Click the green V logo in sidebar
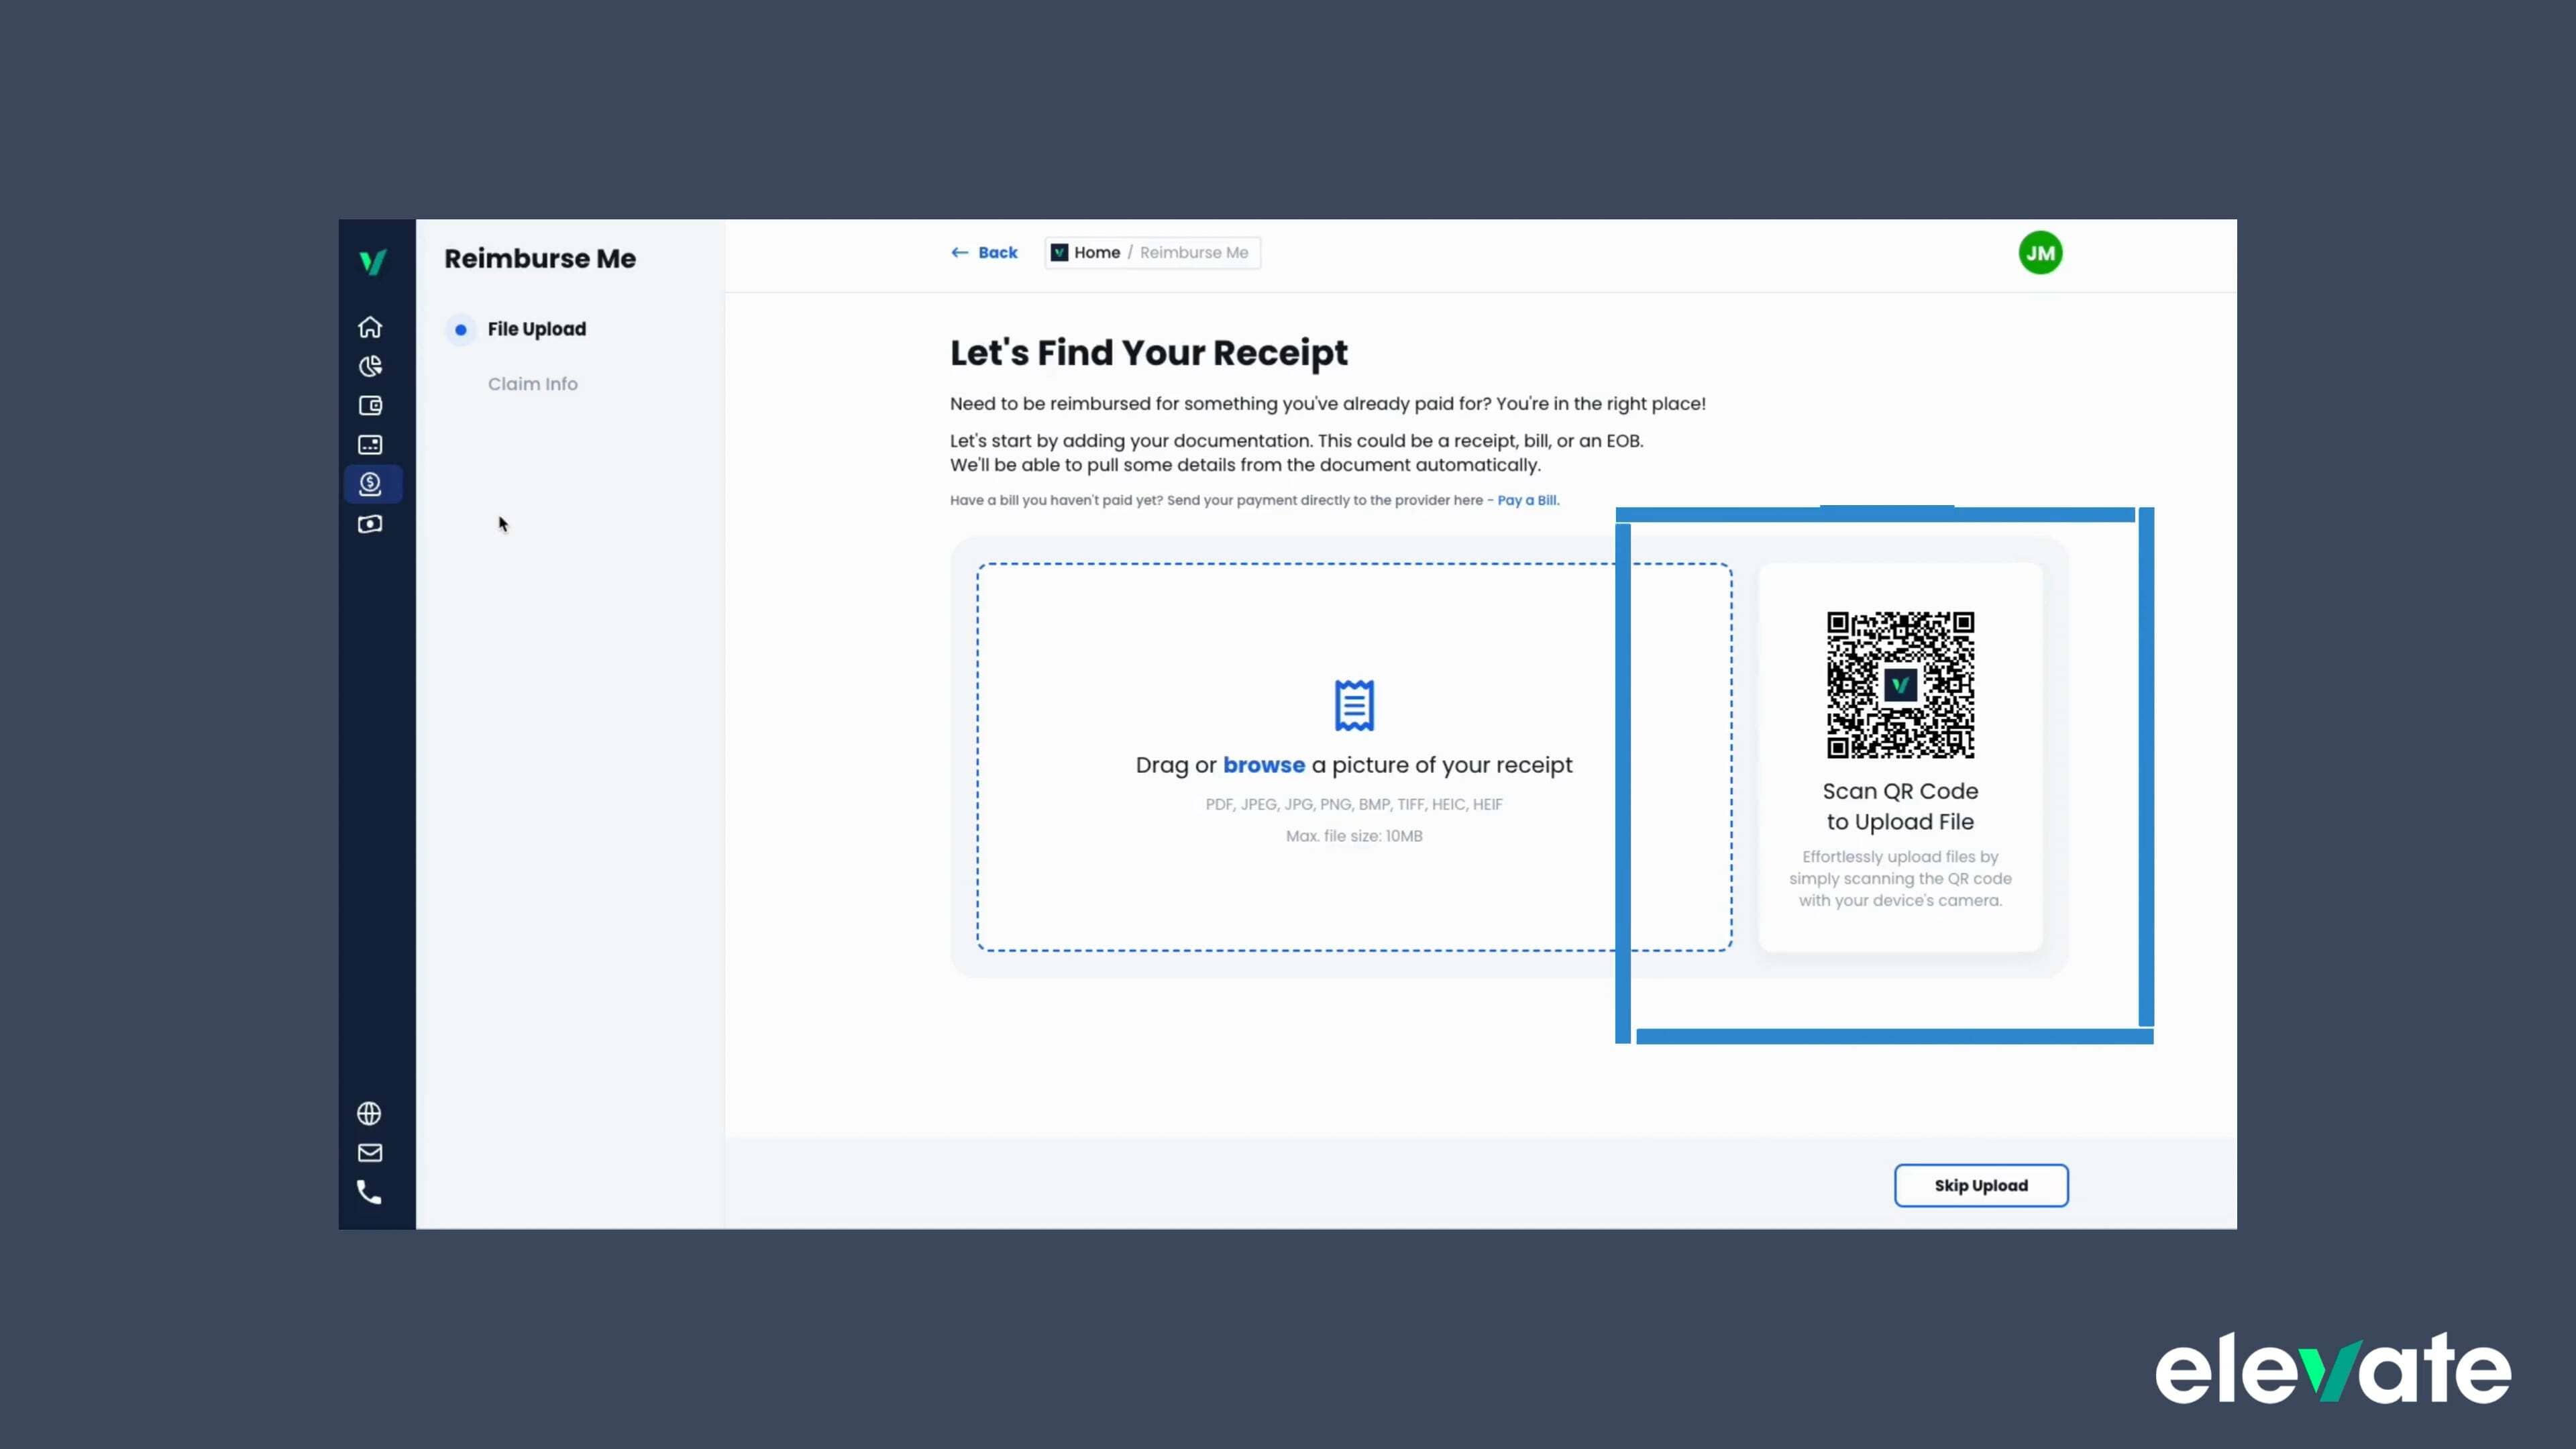The height and width of the screenshot is (1449, 2576). pos(372,262)
